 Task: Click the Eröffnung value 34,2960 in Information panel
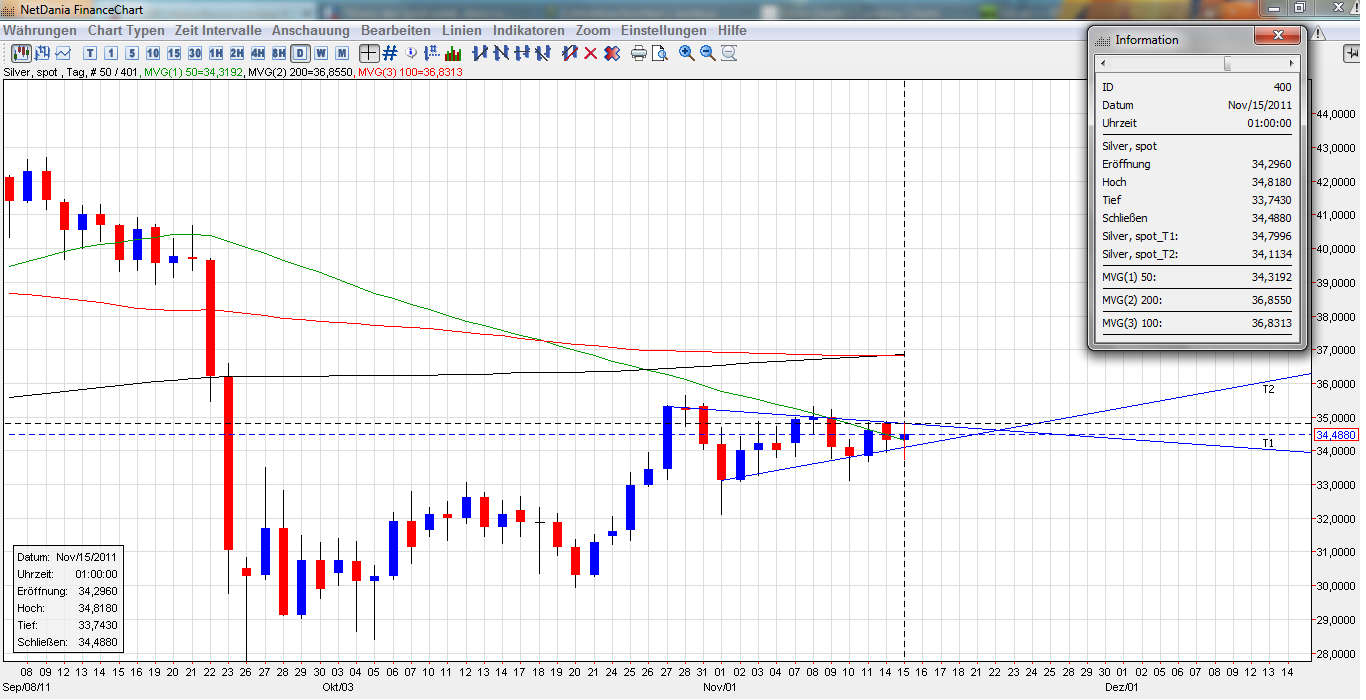tap(1271, 164)
